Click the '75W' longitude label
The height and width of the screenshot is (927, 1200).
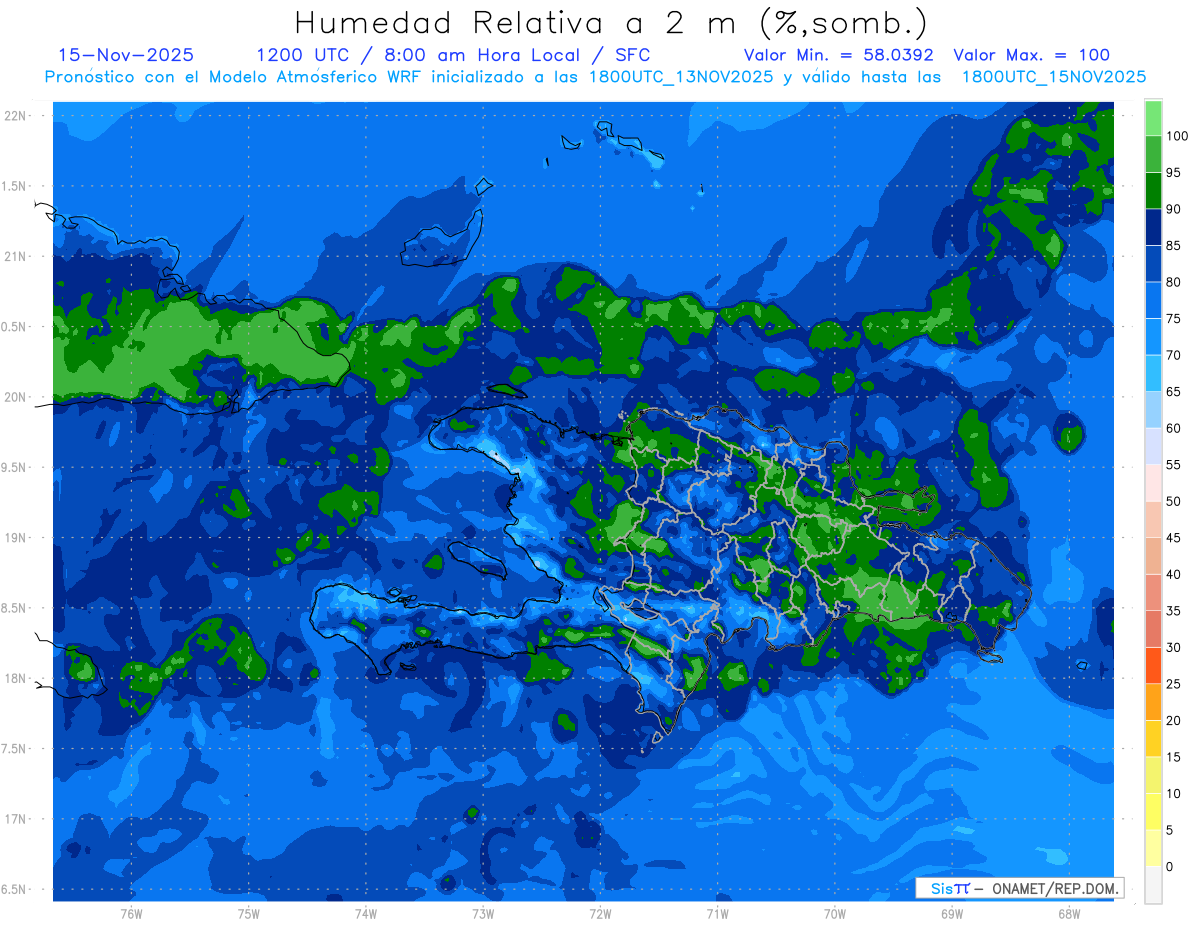tap(248, 913)
